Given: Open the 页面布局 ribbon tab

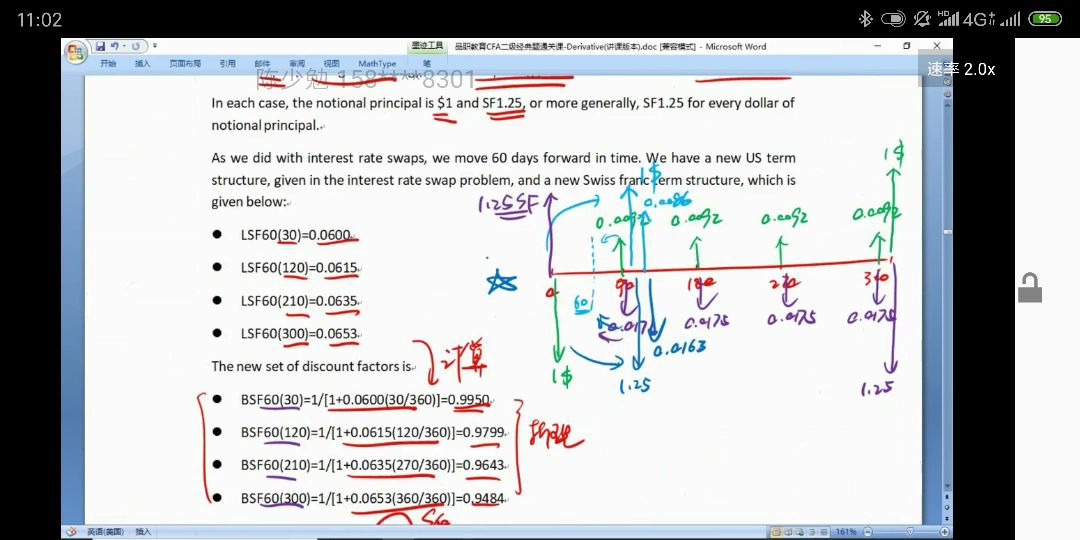Looking at the screenshot, I should click(185, 63).
